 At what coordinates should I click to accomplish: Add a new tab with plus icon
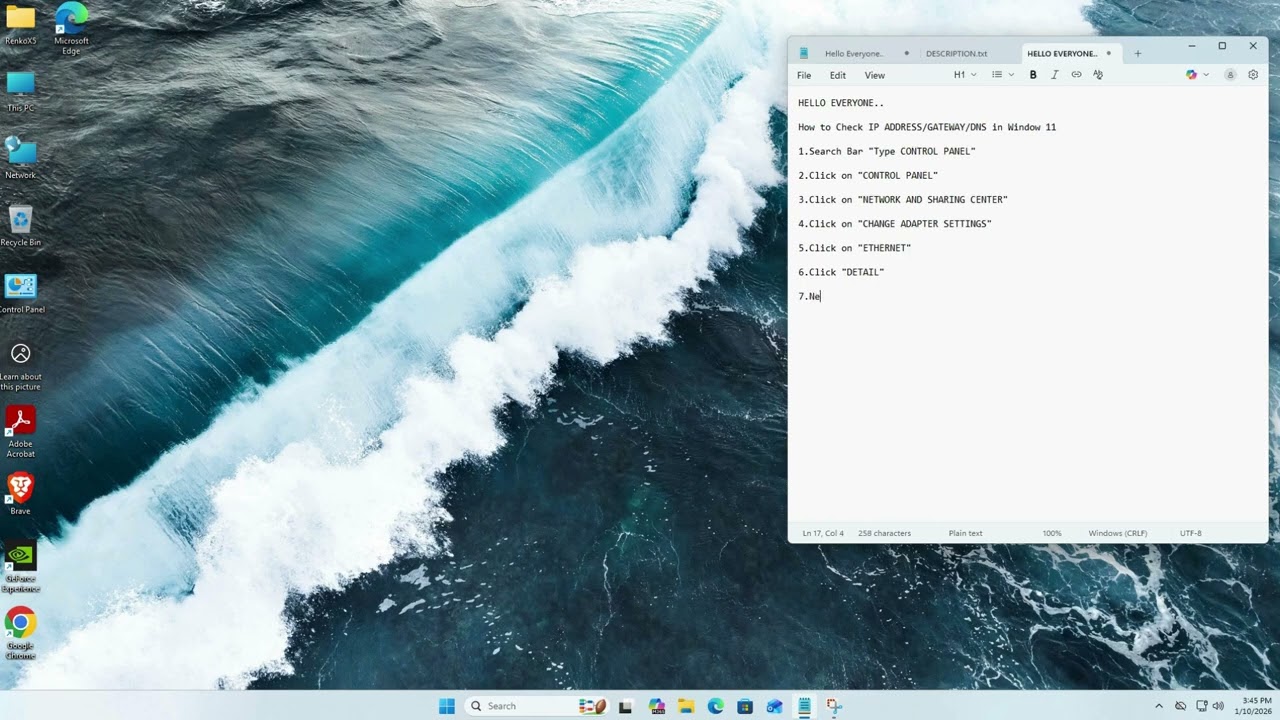(x=1137, y=53)
